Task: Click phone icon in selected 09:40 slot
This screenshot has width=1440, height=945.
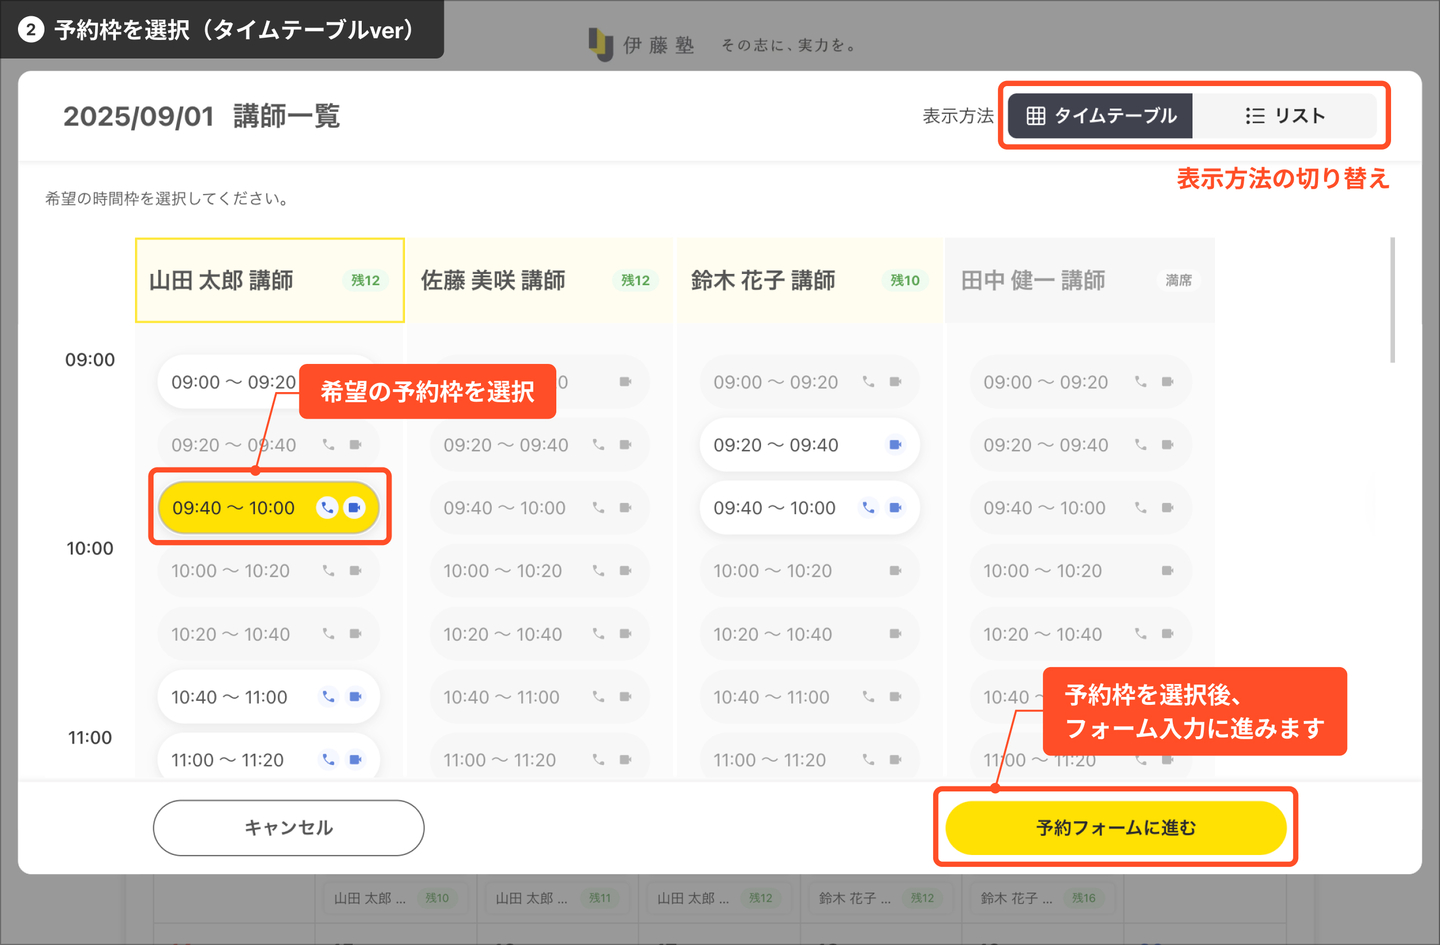Action: tap(327, 508)
